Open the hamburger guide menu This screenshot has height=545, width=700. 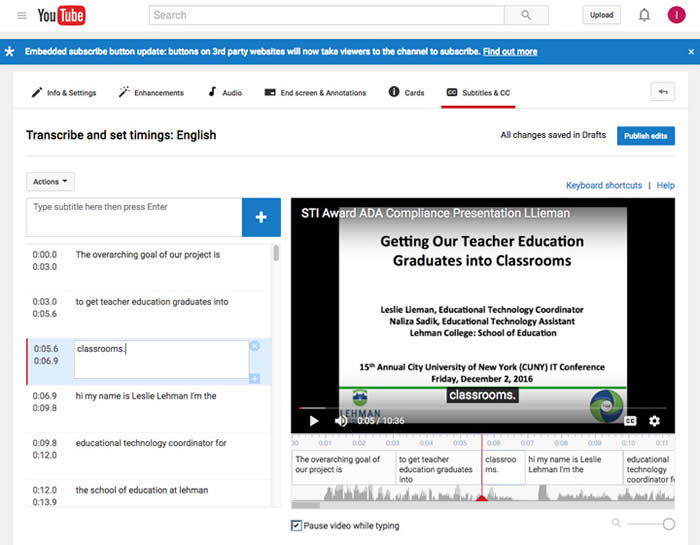tap(22, 15)
